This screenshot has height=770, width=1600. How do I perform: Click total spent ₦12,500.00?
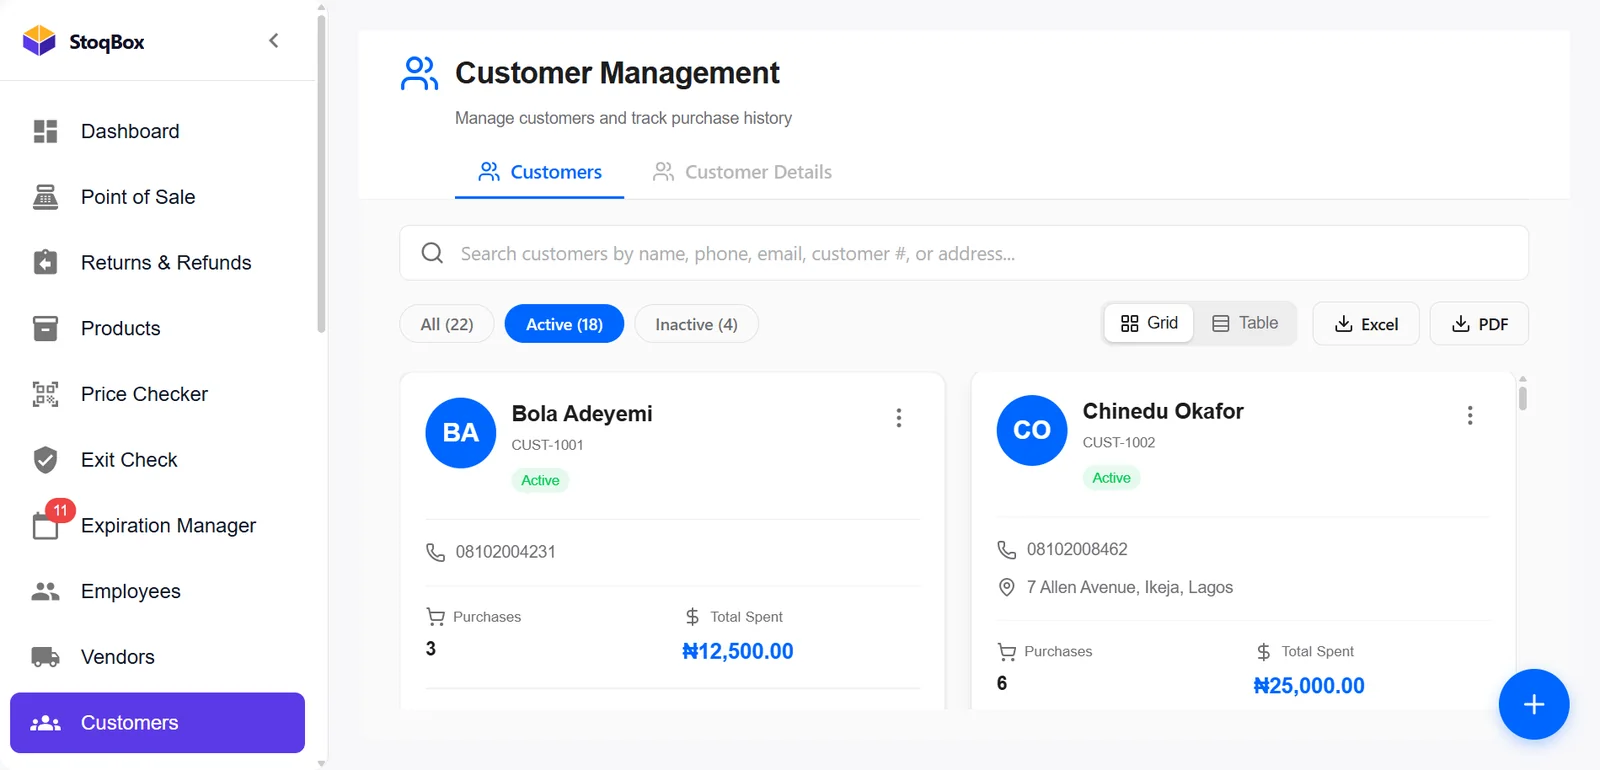point(738,652)
